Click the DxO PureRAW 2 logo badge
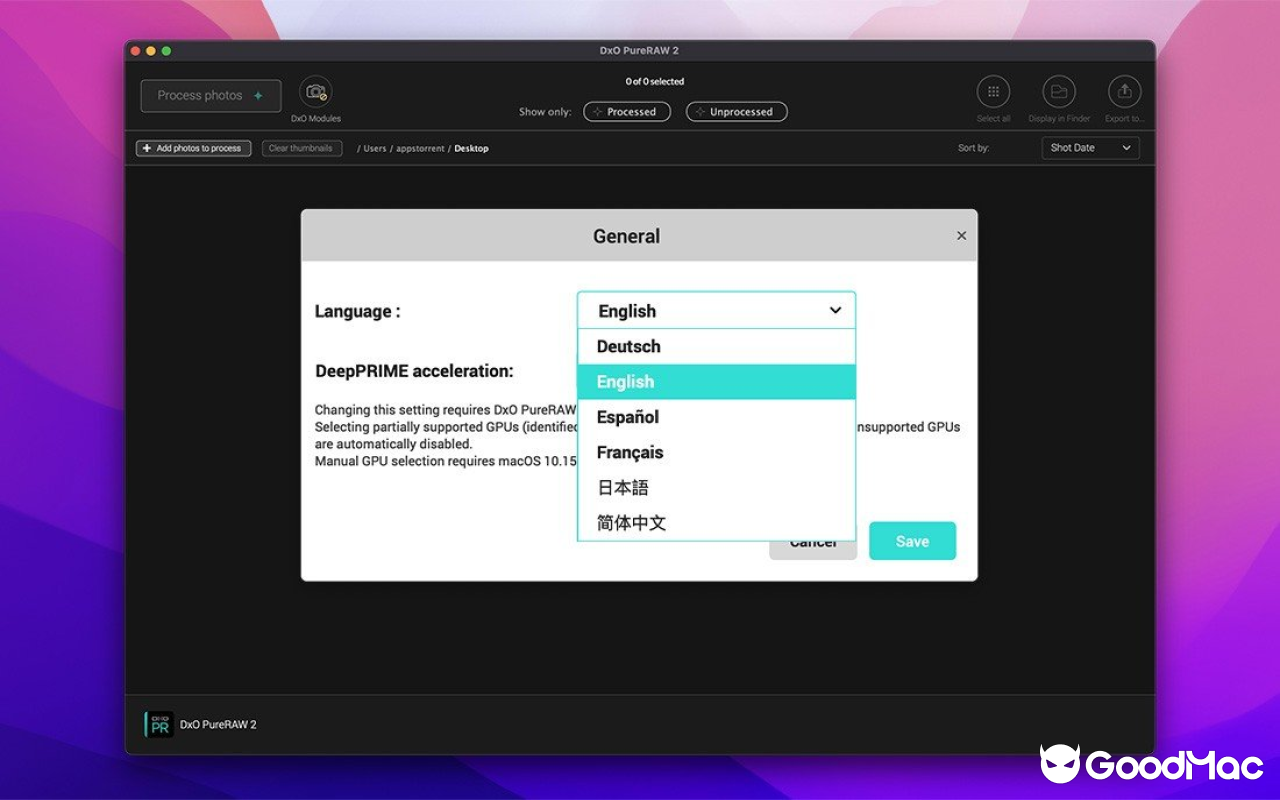Screen dimensions: 1280x800 (160, 724)
